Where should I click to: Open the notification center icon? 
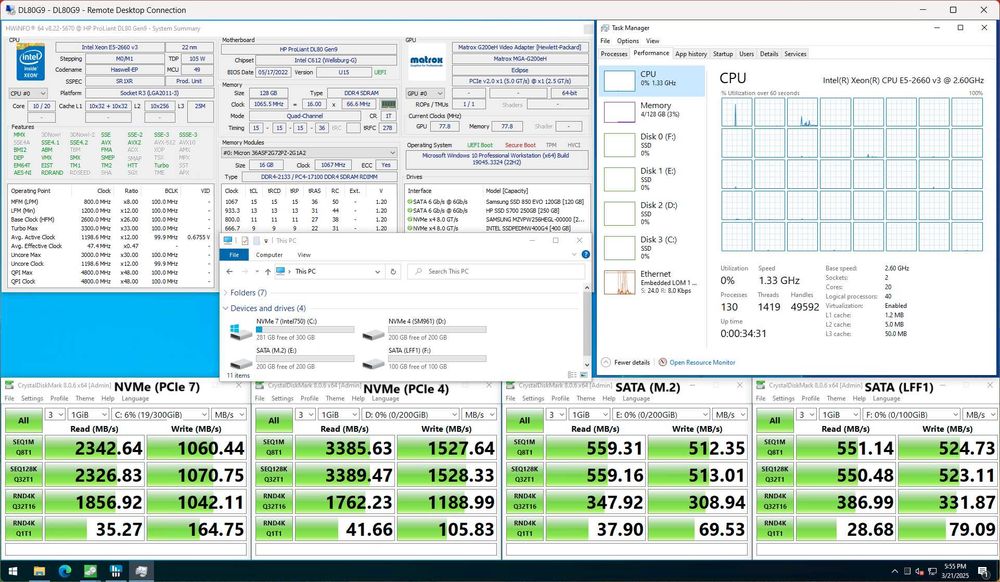985,571
